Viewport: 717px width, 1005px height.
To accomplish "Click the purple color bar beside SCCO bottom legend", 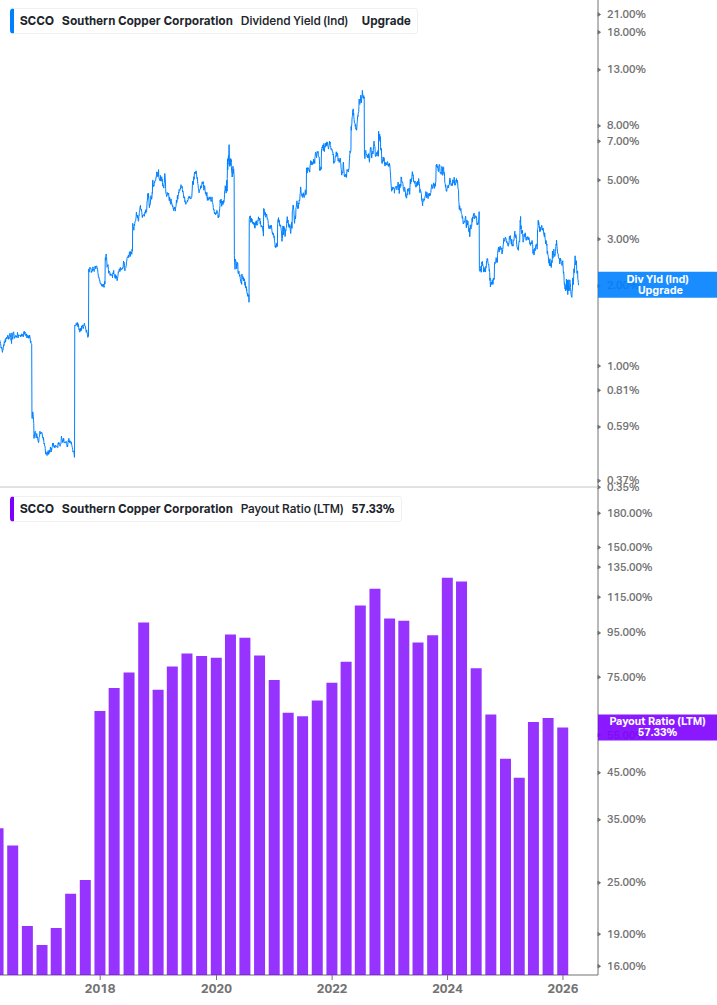I will (10, 509).
